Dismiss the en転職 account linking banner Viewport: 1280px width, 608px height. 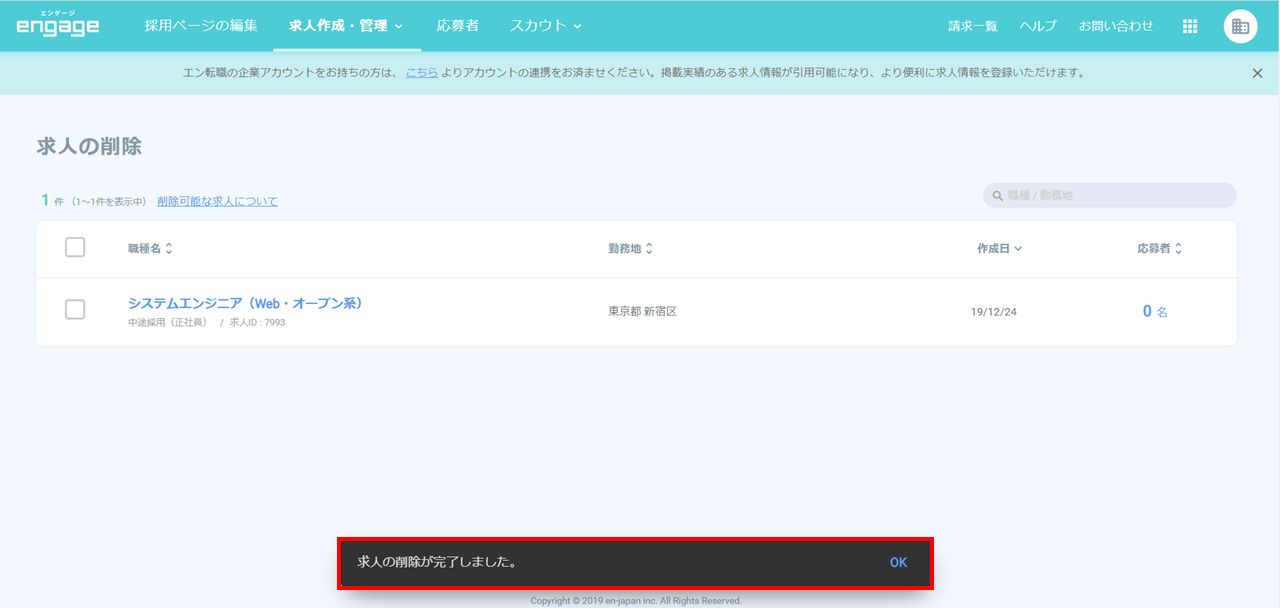pyautogui.click(x=1257, y=73)
